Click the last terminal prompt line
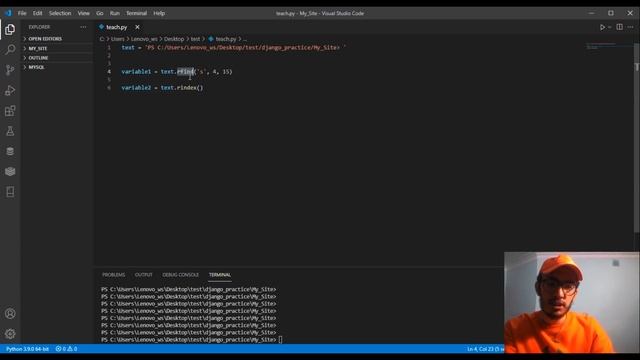Screen dimensions: 640x360 [x=191, y=340]
